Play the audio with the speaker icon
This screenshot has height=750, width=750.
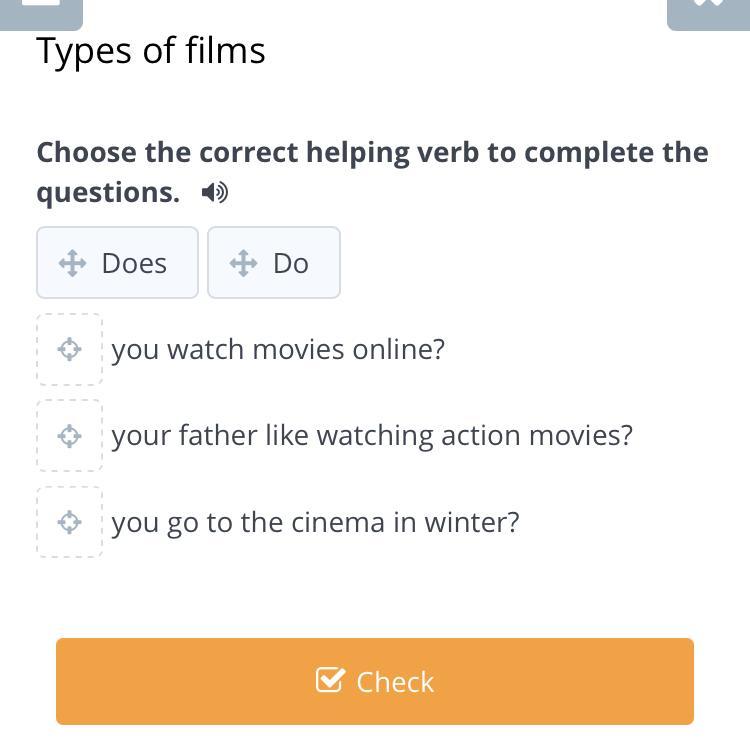tap(214, 192)
